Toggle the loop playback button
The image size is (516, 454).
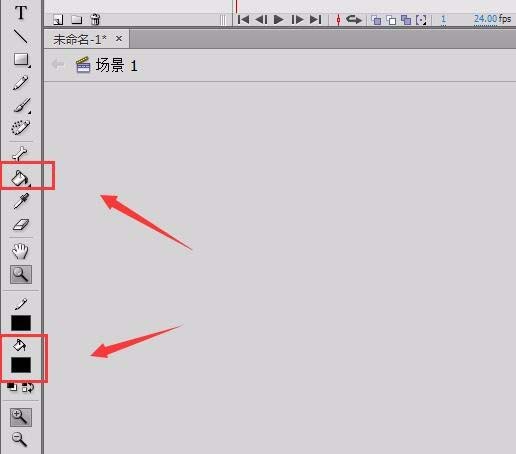pos(354,20)
